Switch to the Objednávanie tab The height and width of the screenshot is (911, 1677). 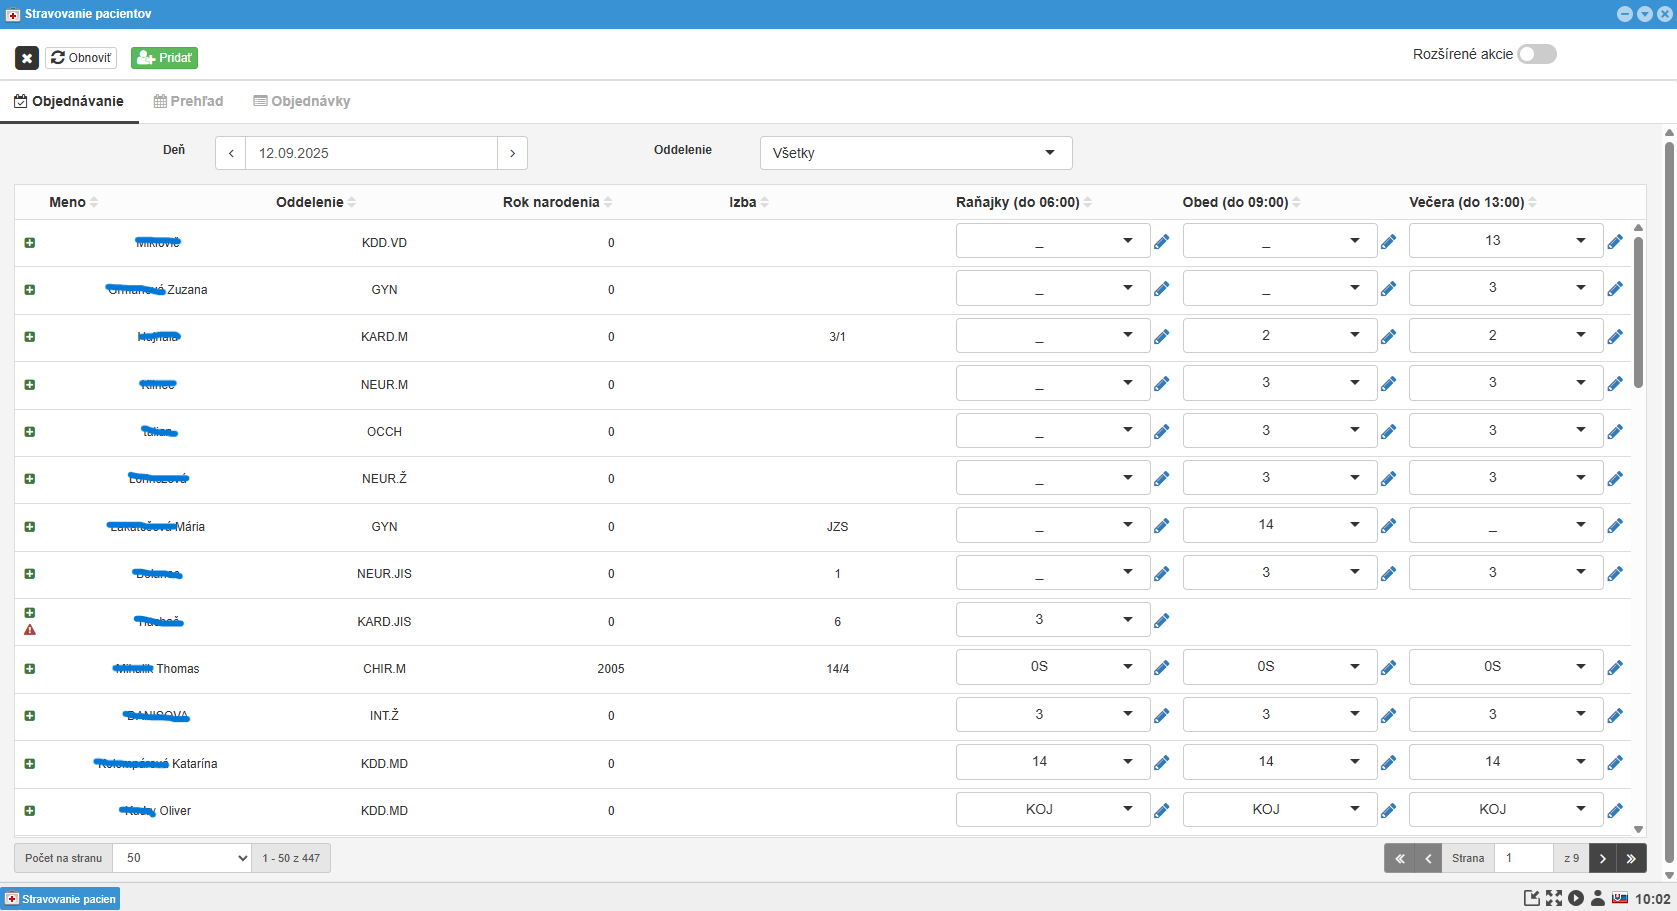click(x=69, y=101)
